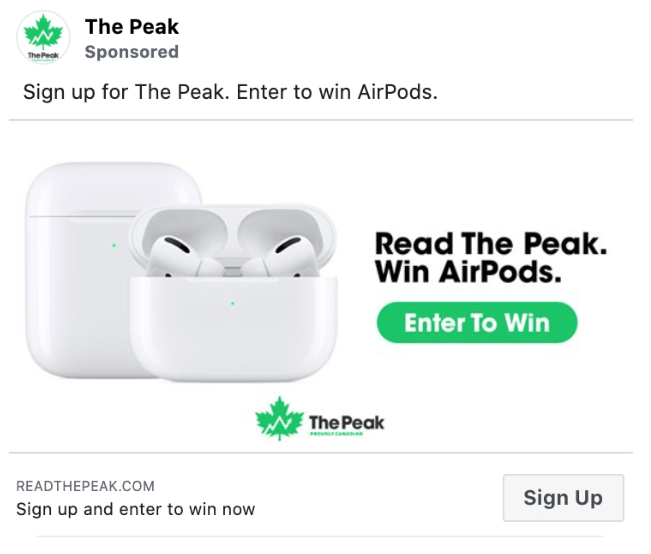
Task: Click the Proudly Canadian tagline text
Action: (x=336, y=434)
